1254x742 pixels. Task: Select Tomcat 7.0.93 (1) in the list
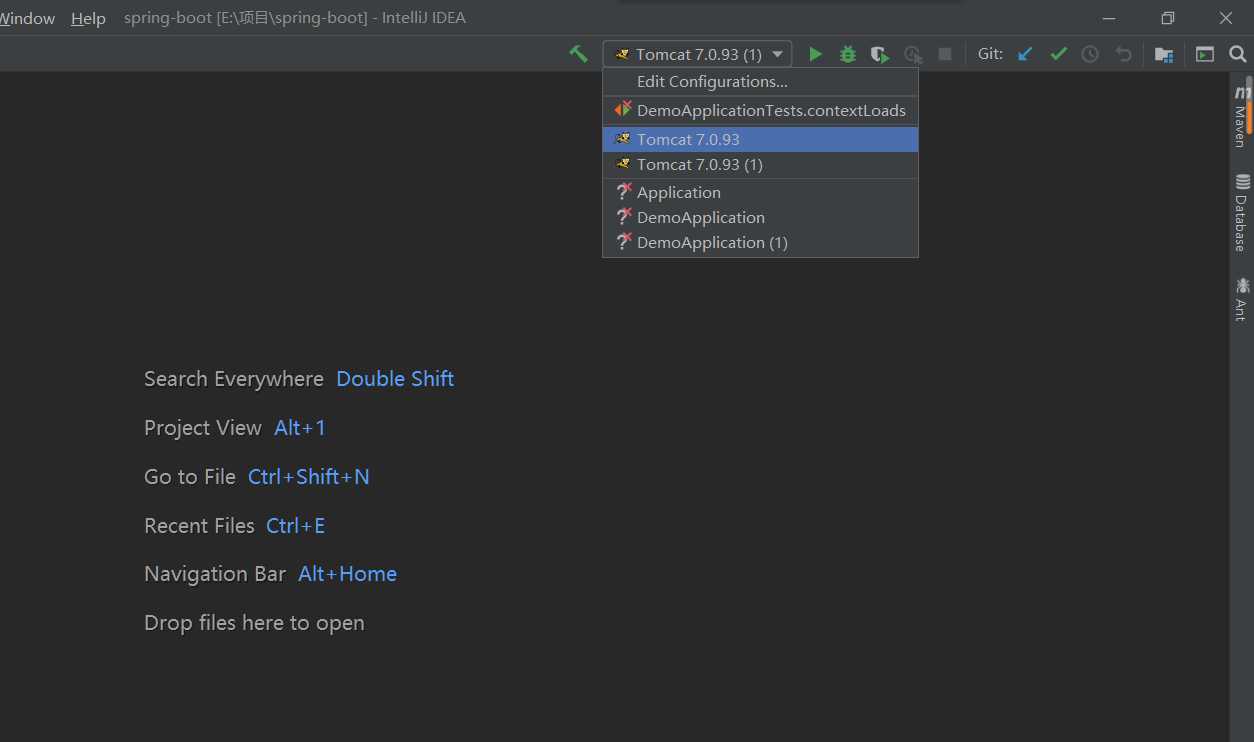tap(760, 164)
